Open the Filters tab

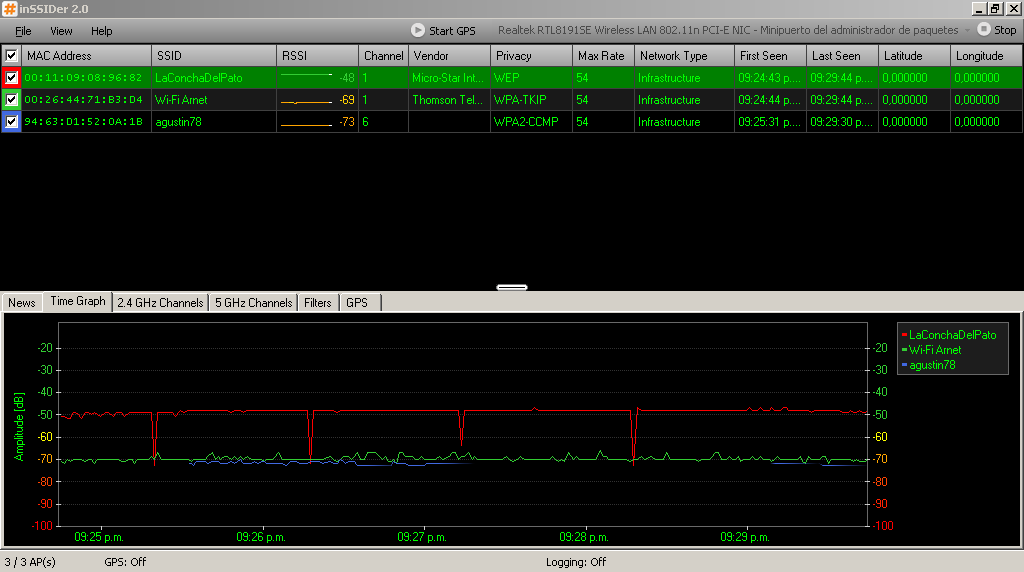[x=318, y=302]
